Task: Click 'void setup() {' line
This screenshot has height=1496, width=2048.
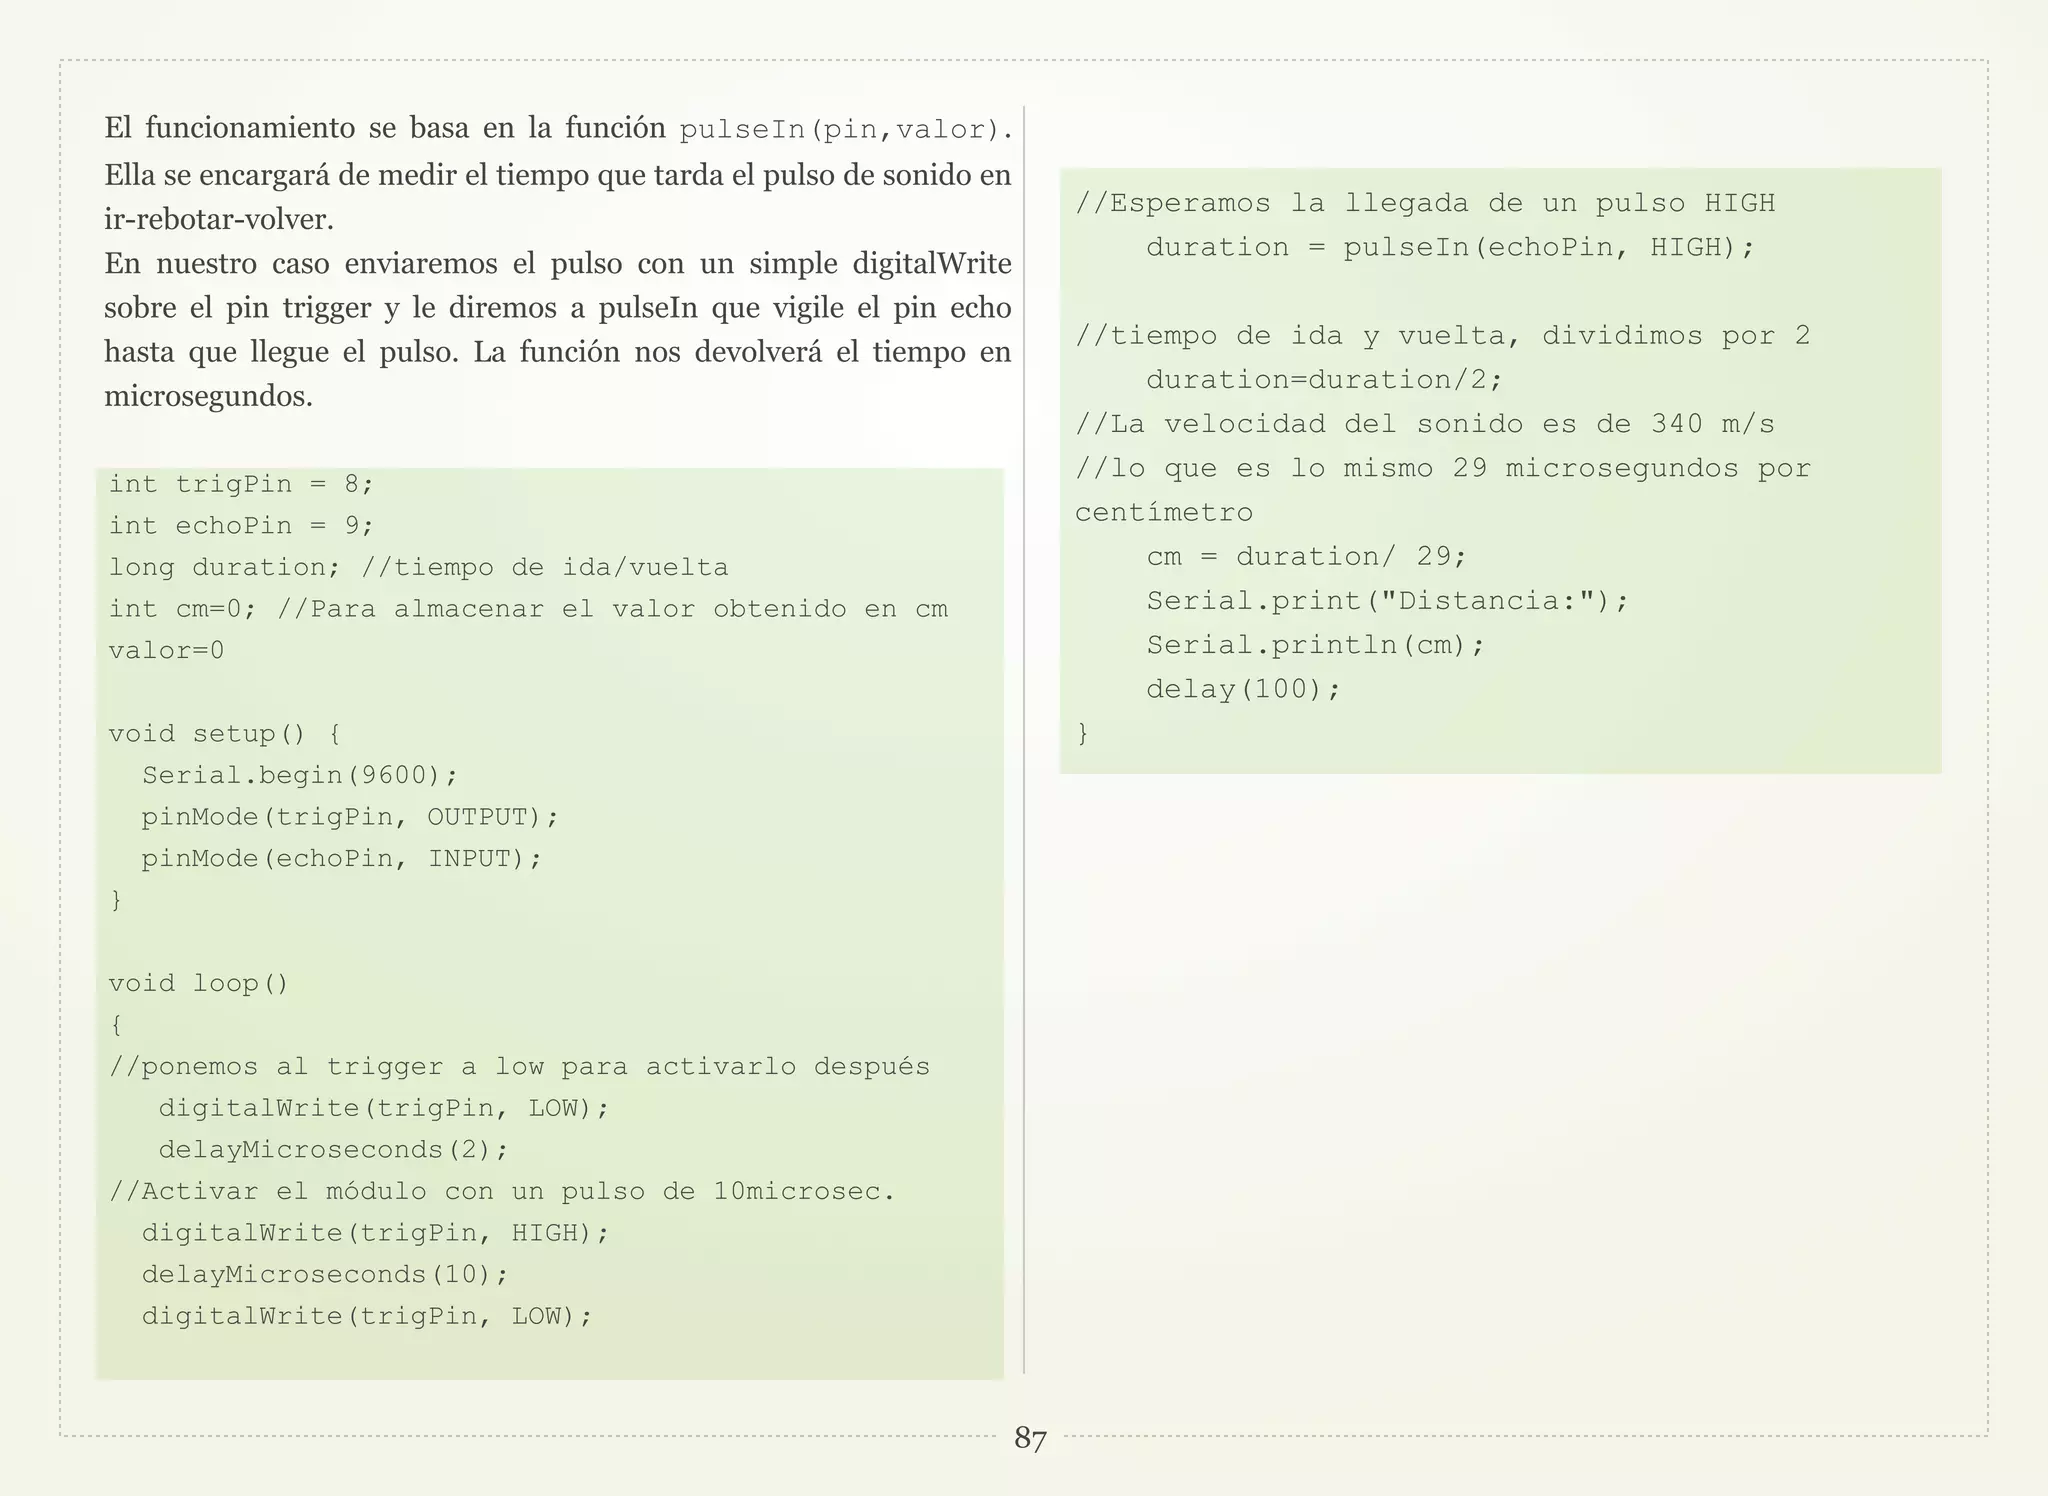Action: tap(225, 734)
